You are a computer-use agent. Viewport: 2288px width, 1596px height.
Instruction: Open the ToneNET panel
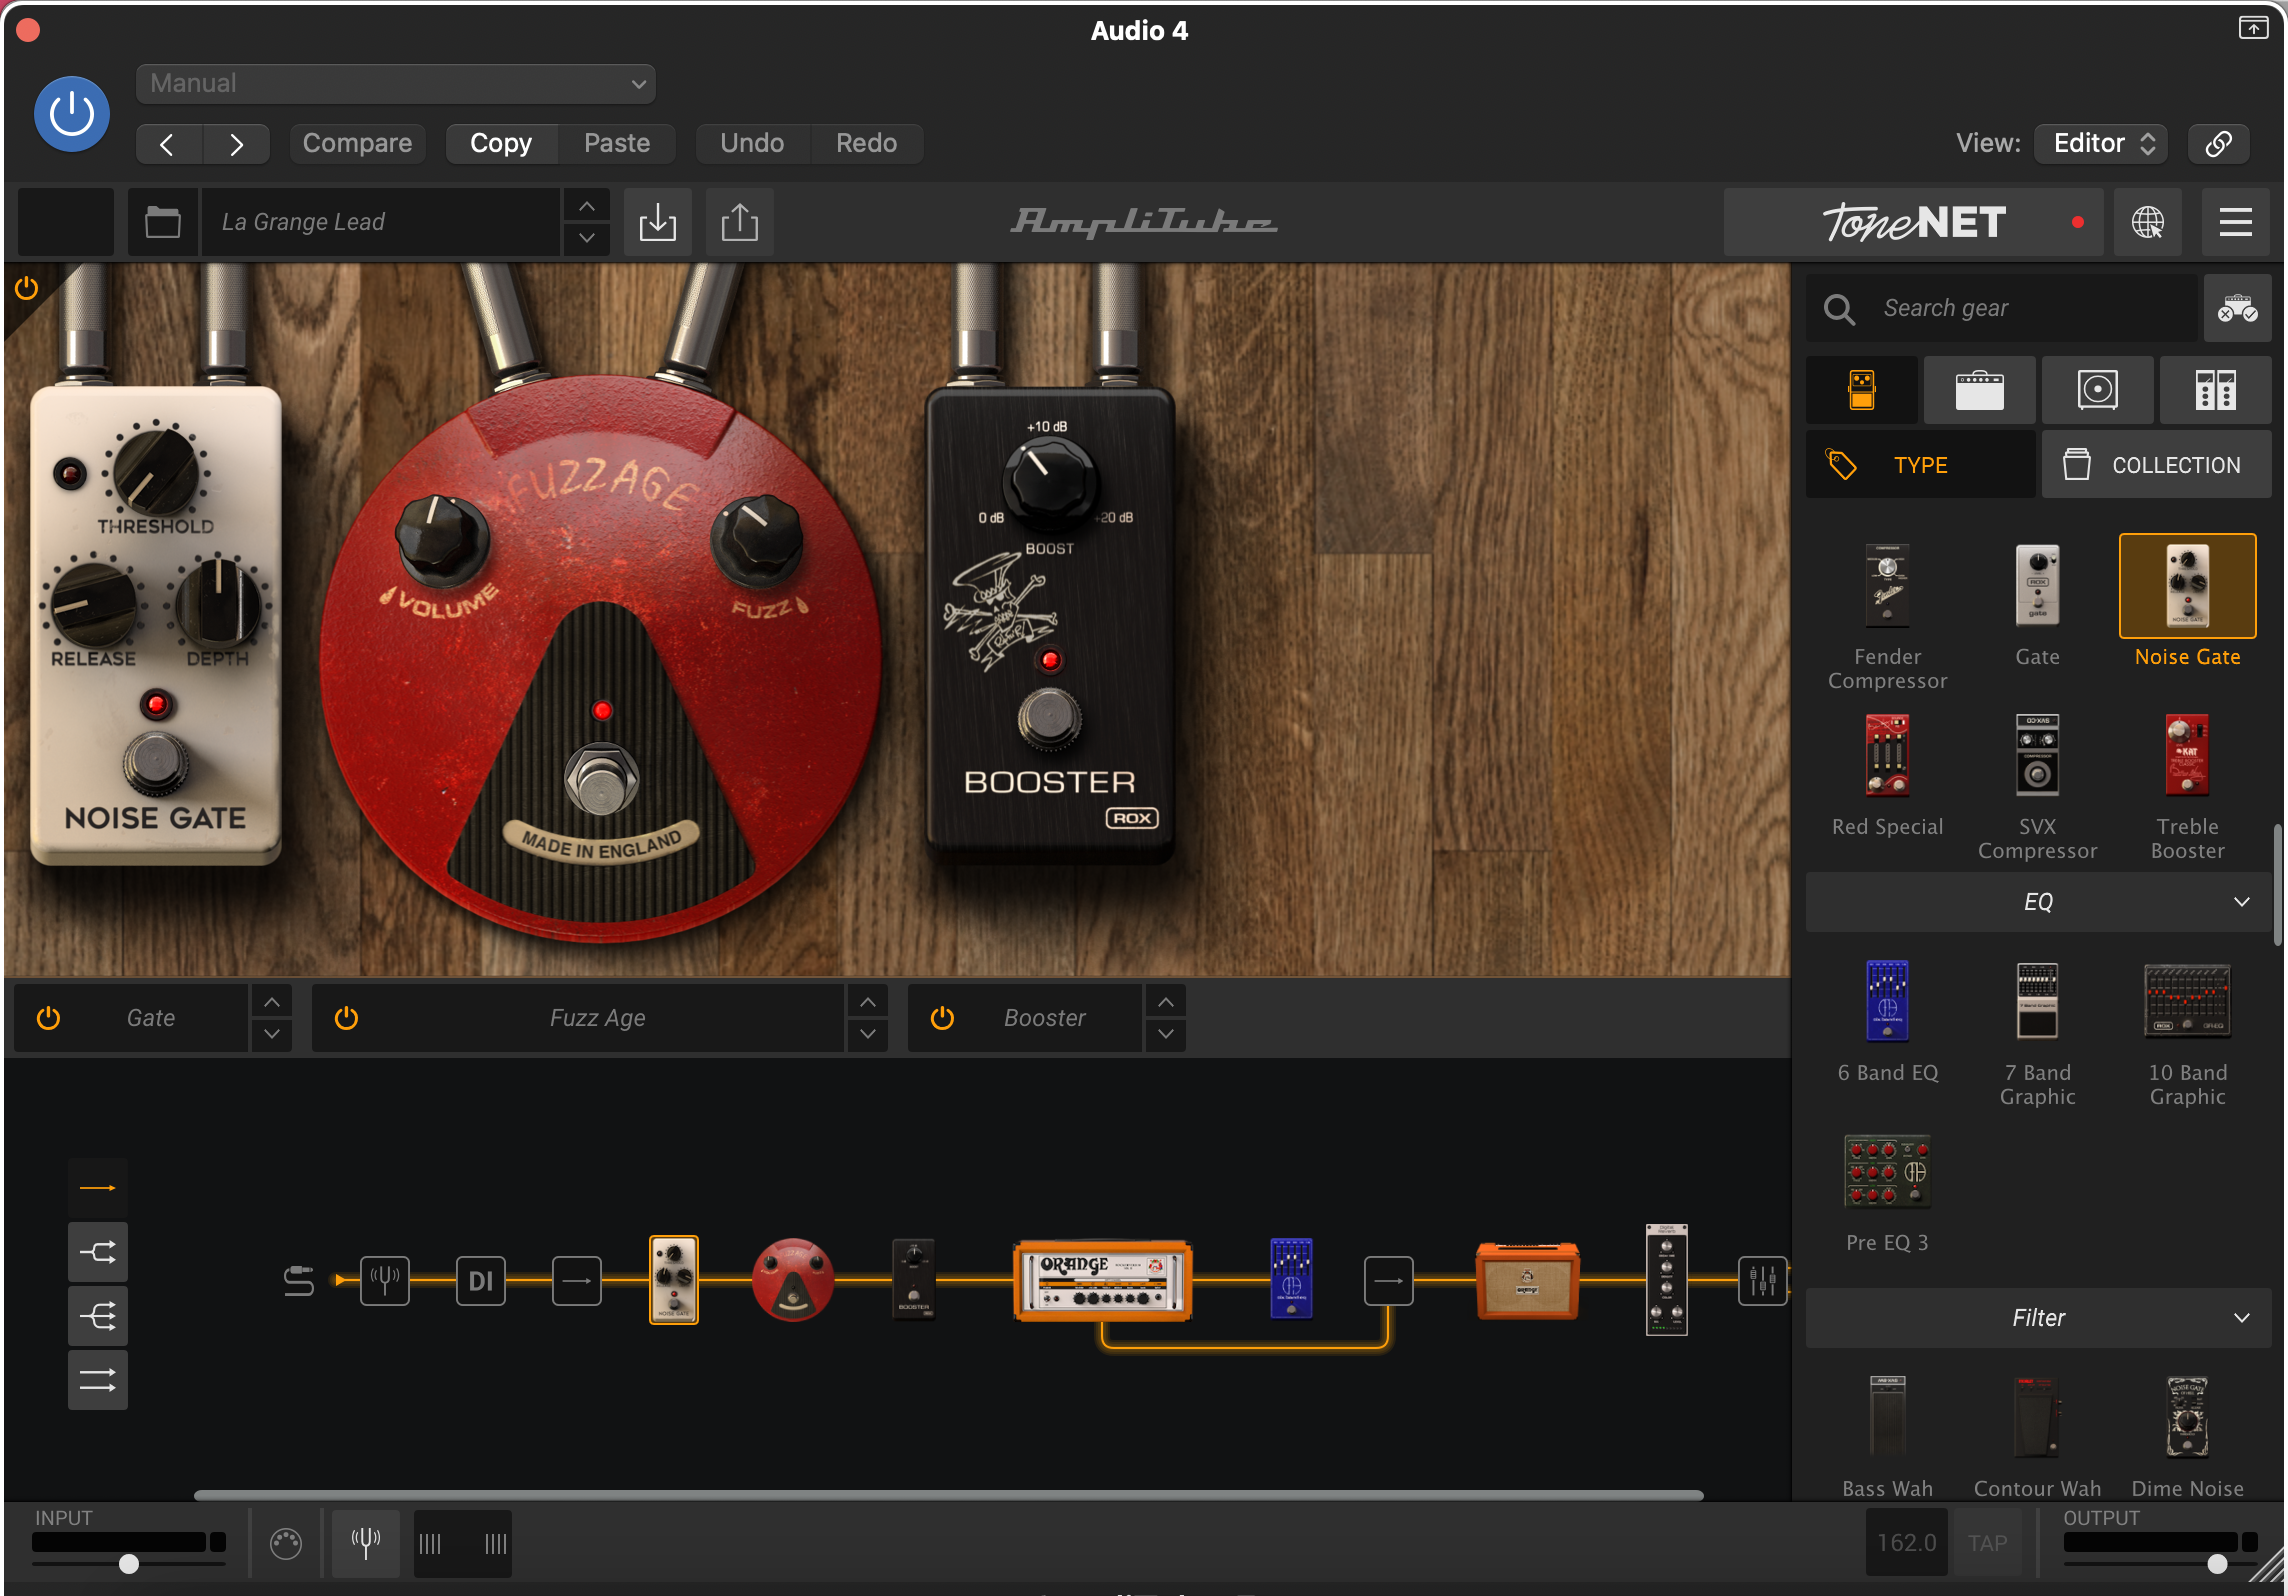[x=1913, y=222]
